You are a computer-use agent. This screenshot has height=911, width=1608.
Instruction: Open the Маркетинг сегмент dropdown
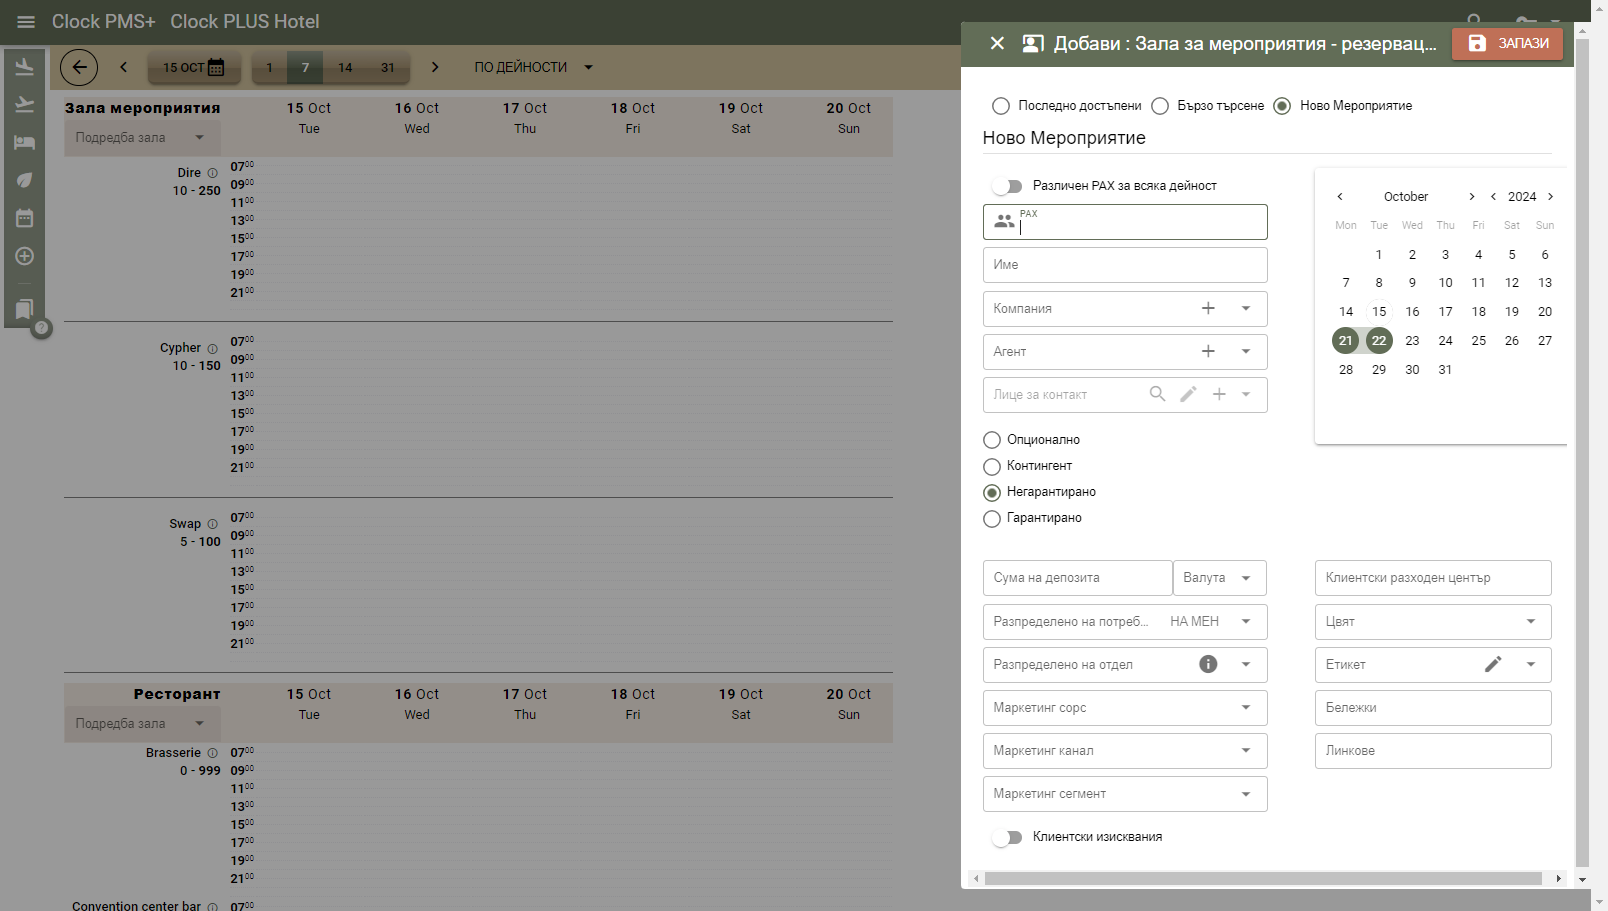(x=1125, y=794)
